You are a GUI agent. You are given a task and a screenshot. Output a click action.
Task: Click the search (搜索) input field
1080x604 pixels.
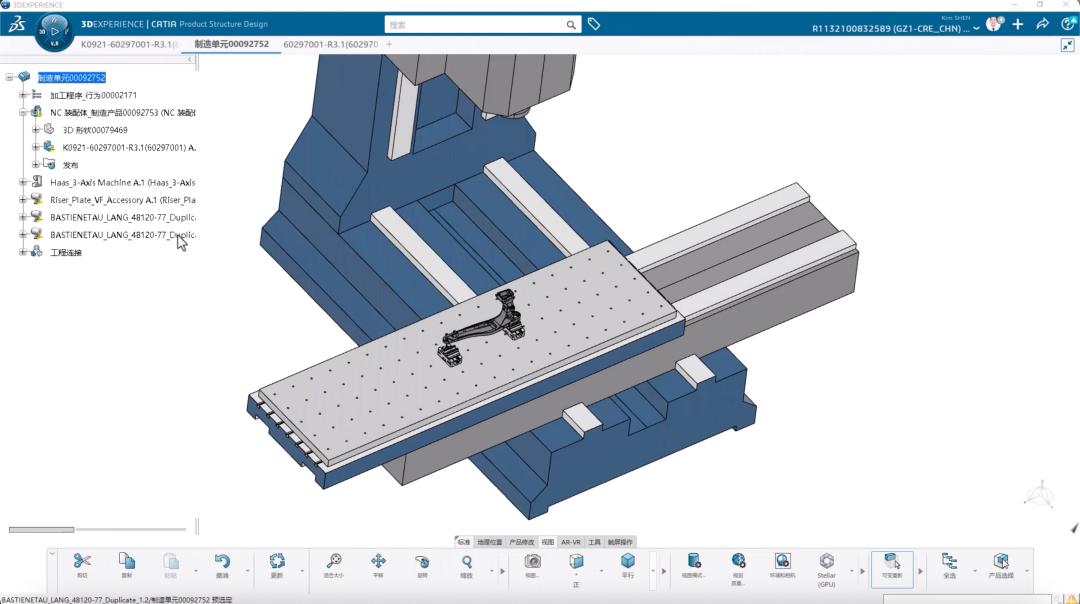475,24
